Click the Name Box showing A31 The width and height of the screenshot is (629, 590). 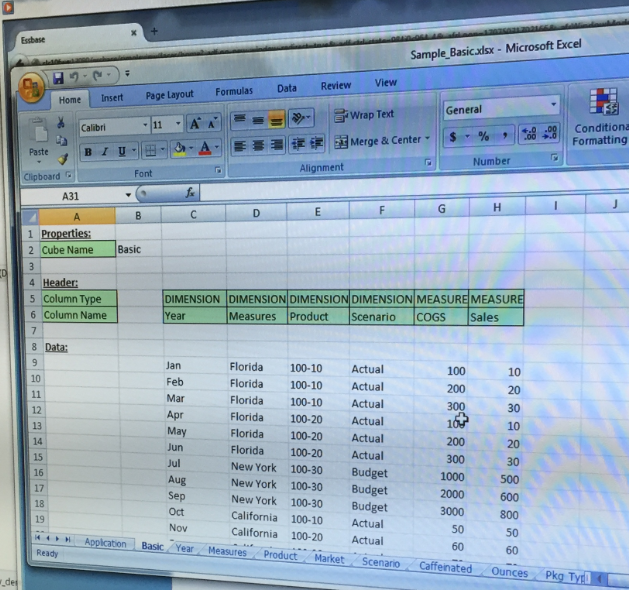(x=71, y=196)
